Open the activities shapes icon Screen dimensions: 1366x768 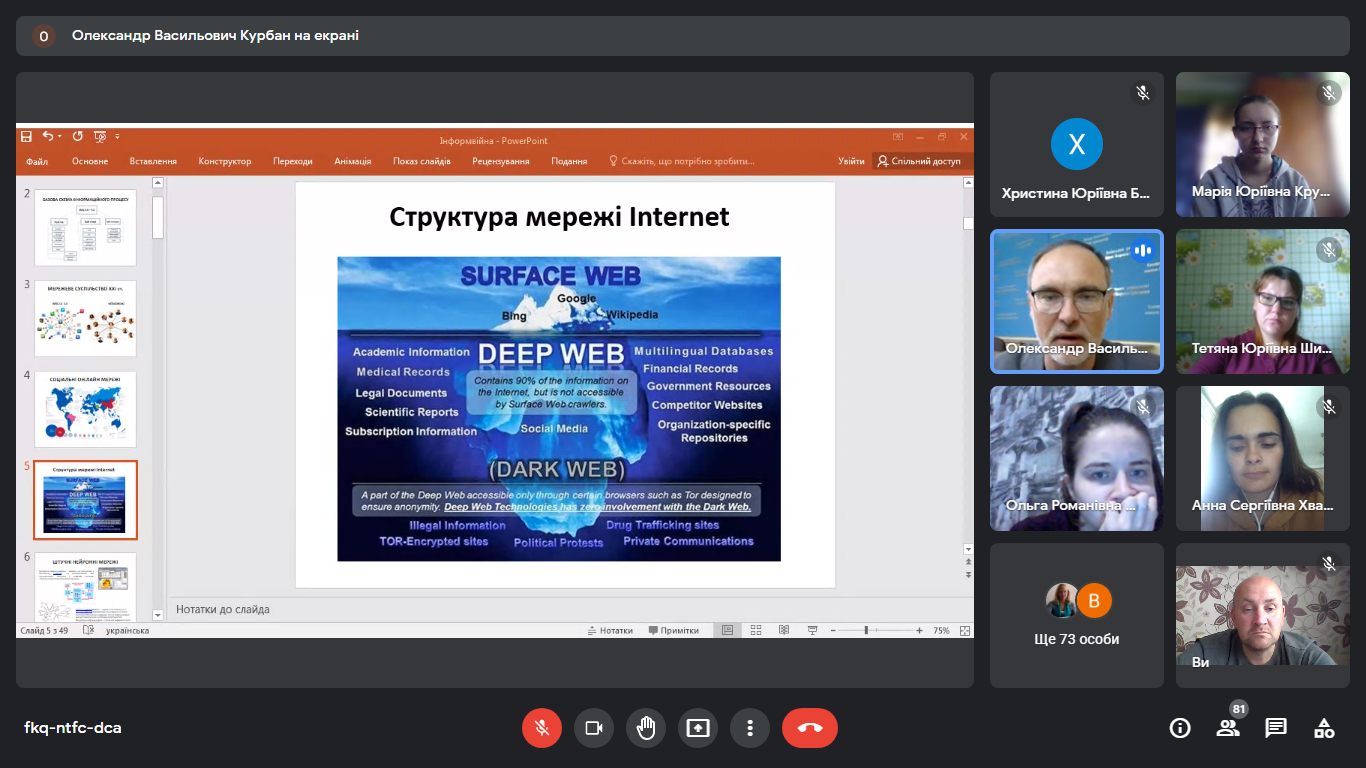(1324, 728)
